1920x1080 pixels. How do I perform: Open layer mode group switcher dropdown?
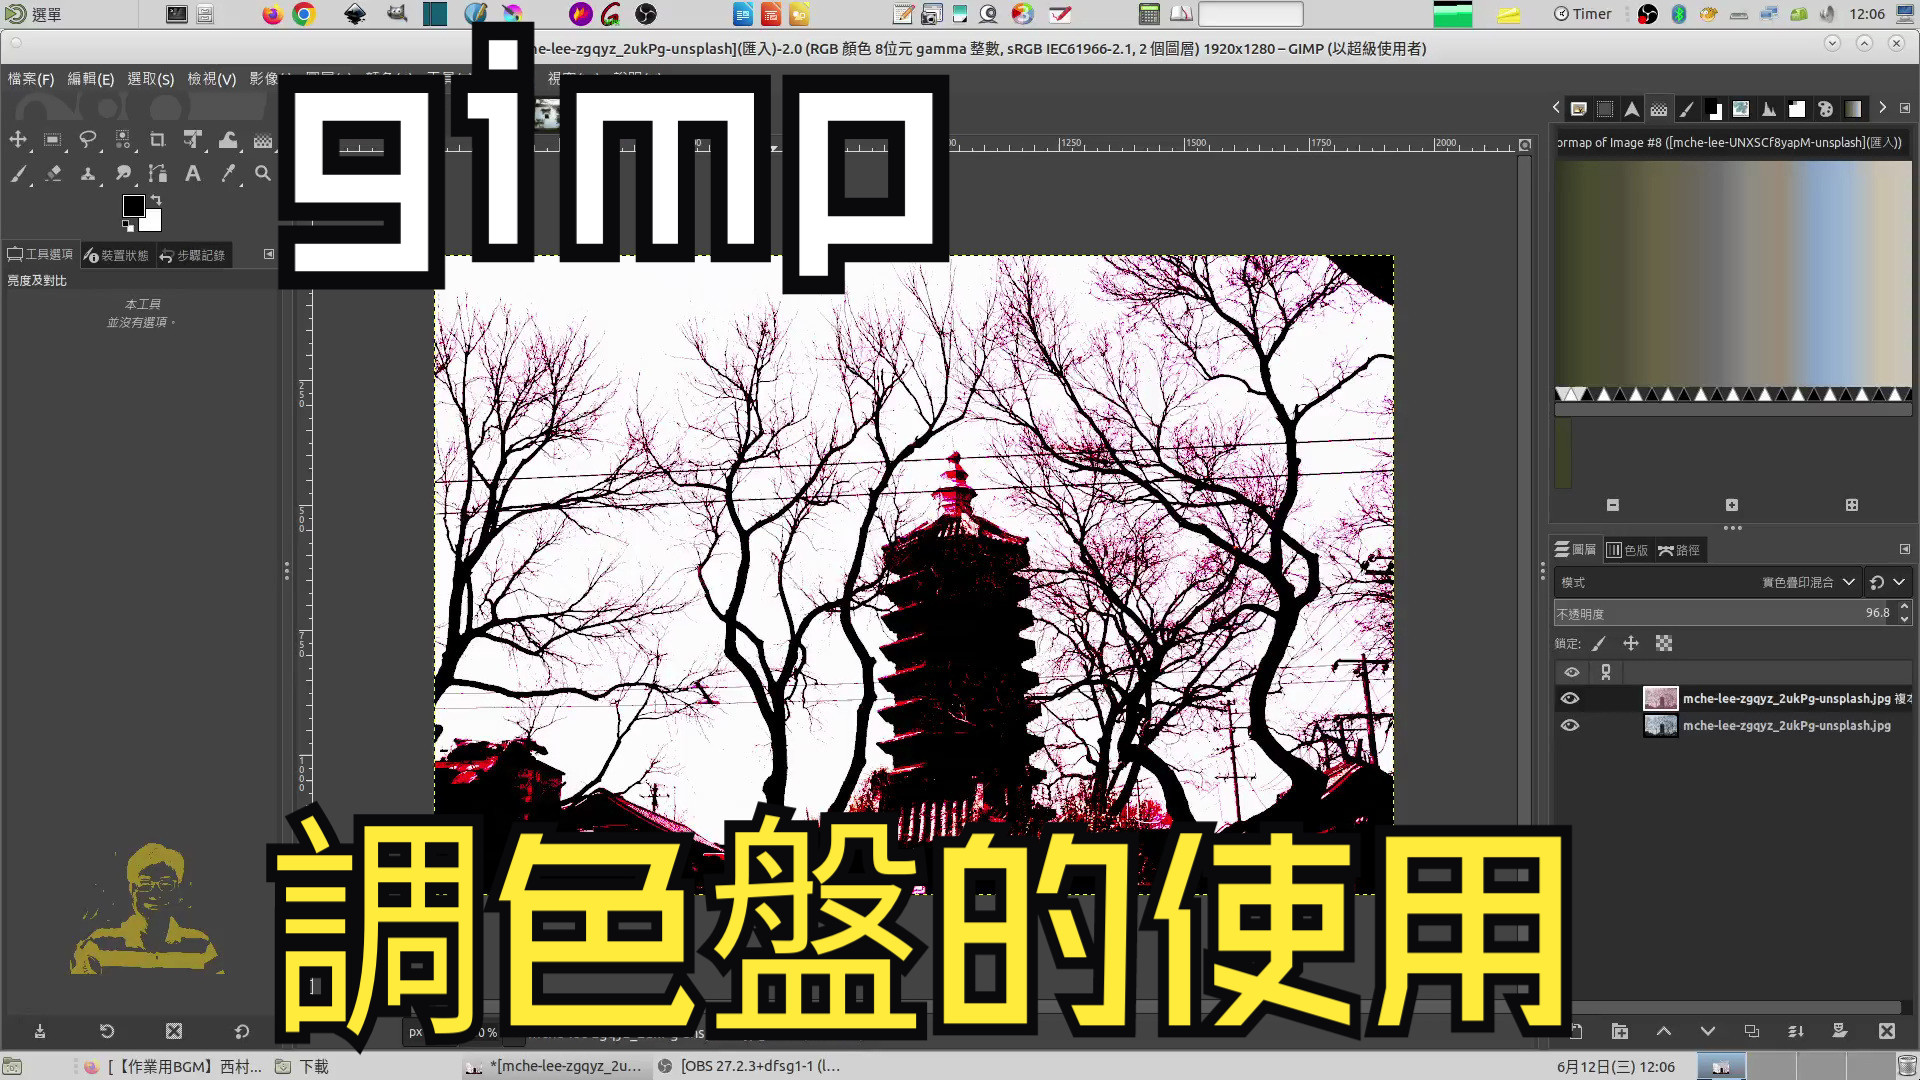[1888, 582]
